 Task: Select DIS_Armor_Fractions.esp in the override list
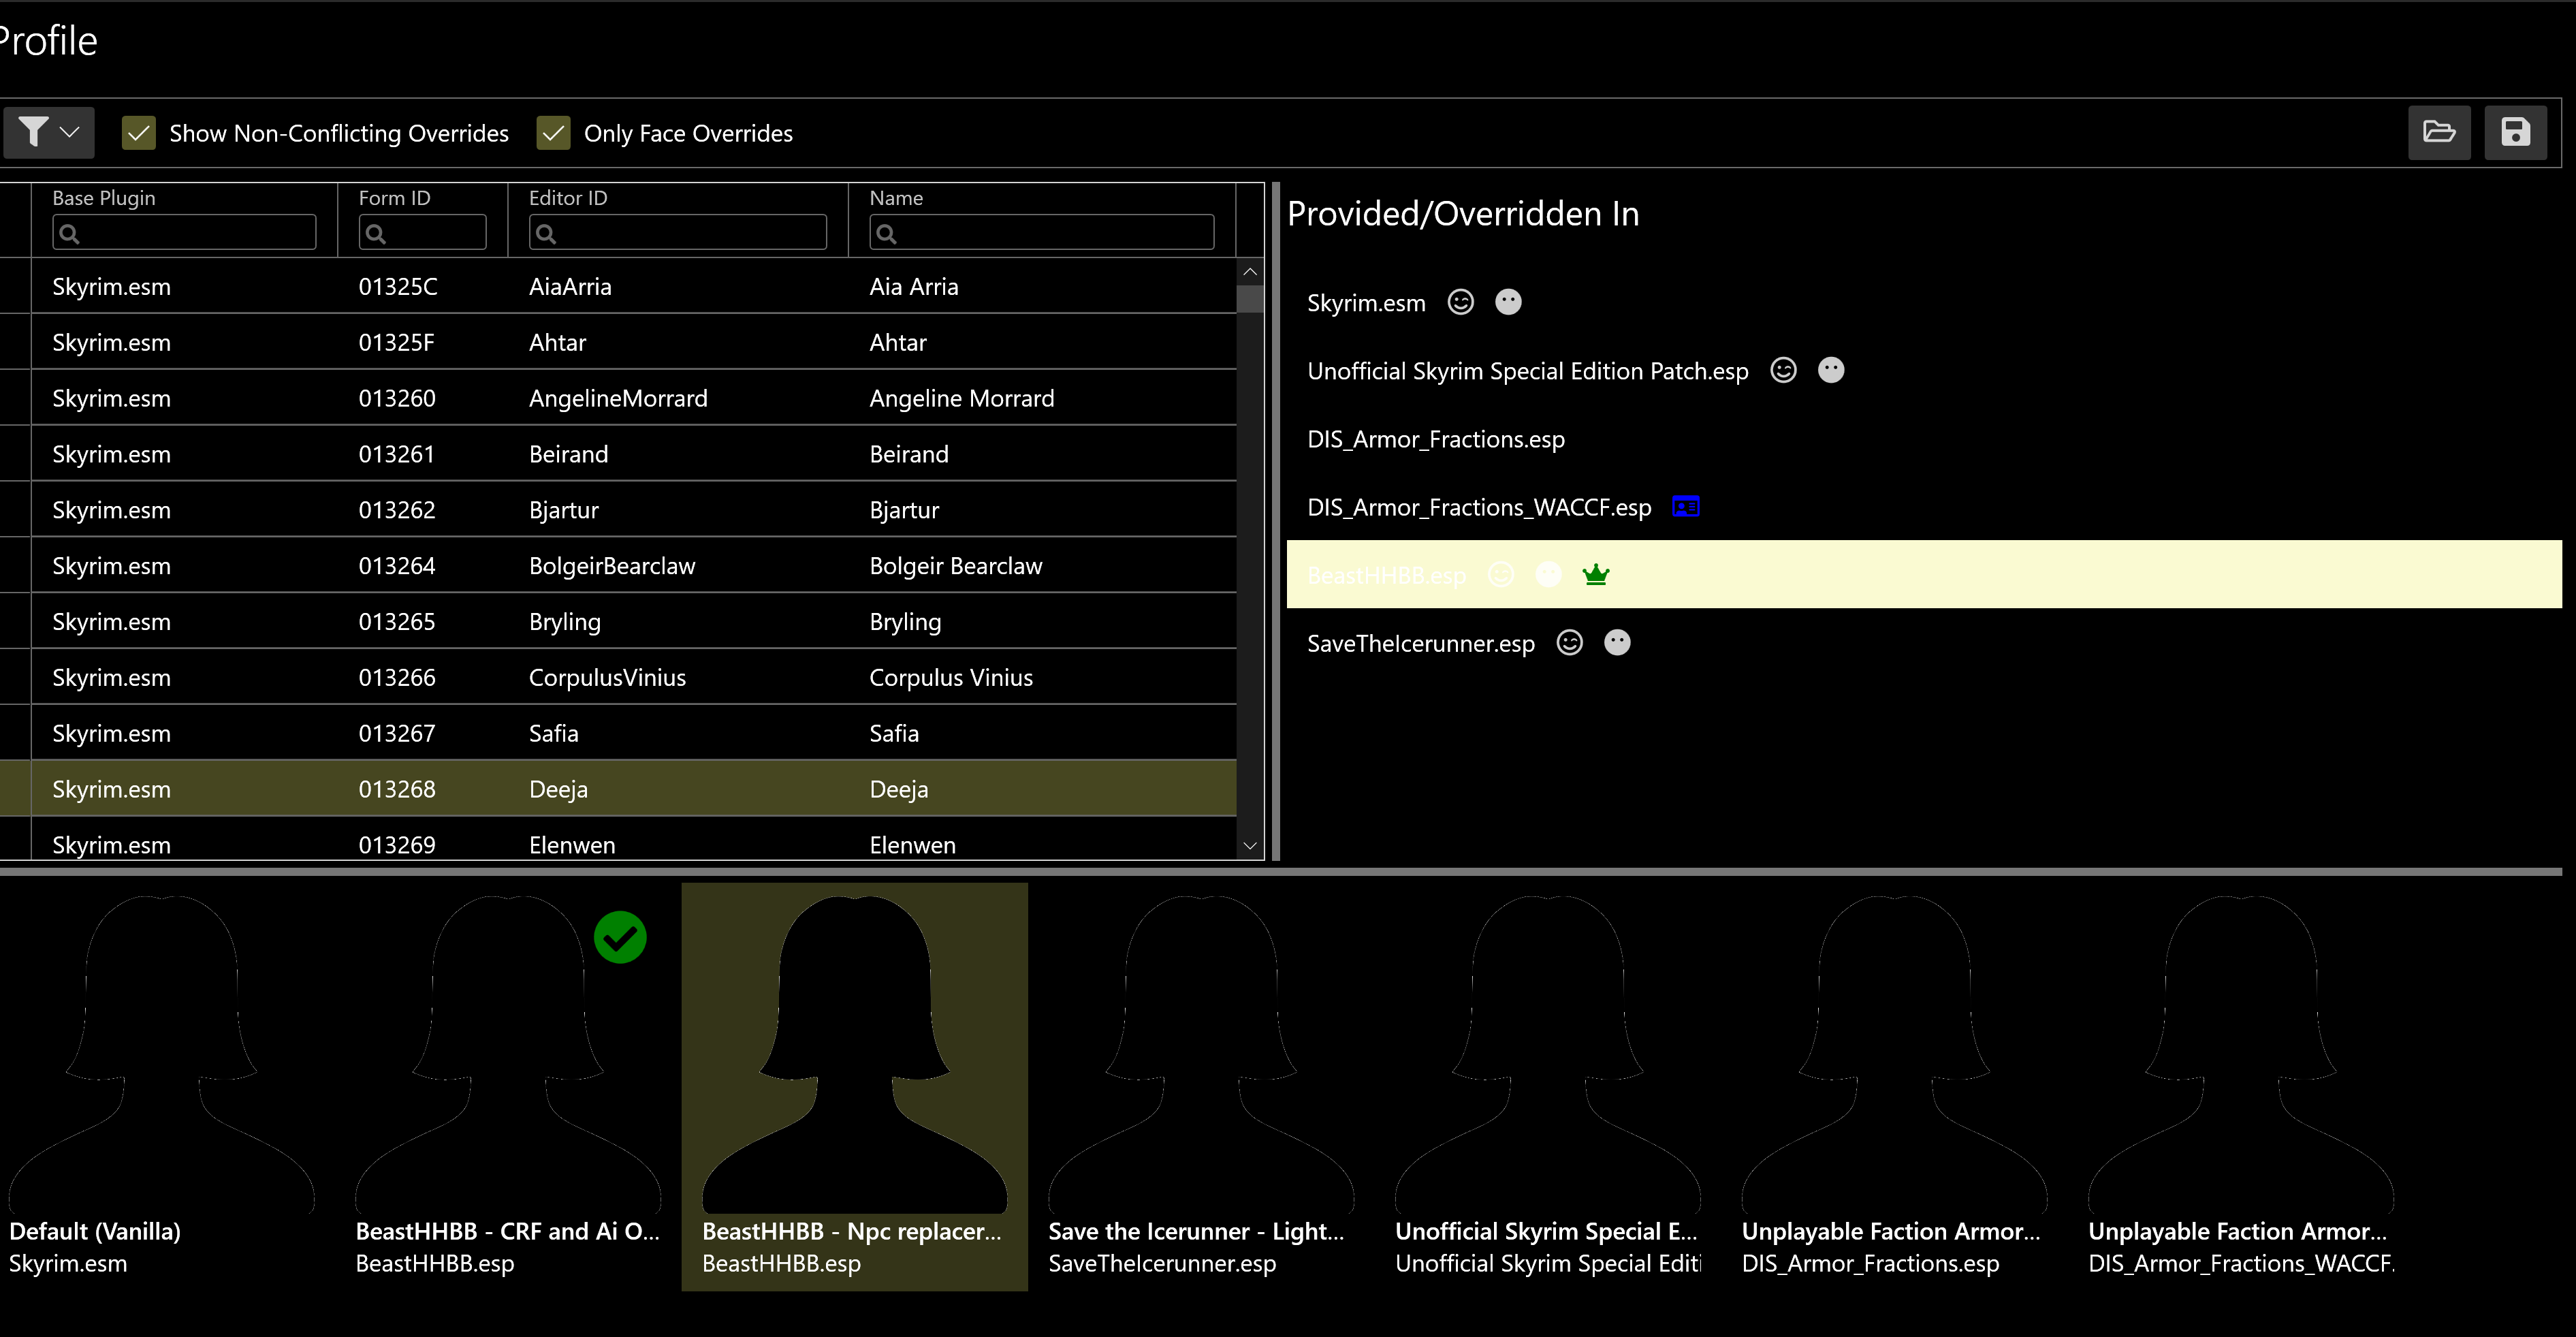(x=1435, y=438)
